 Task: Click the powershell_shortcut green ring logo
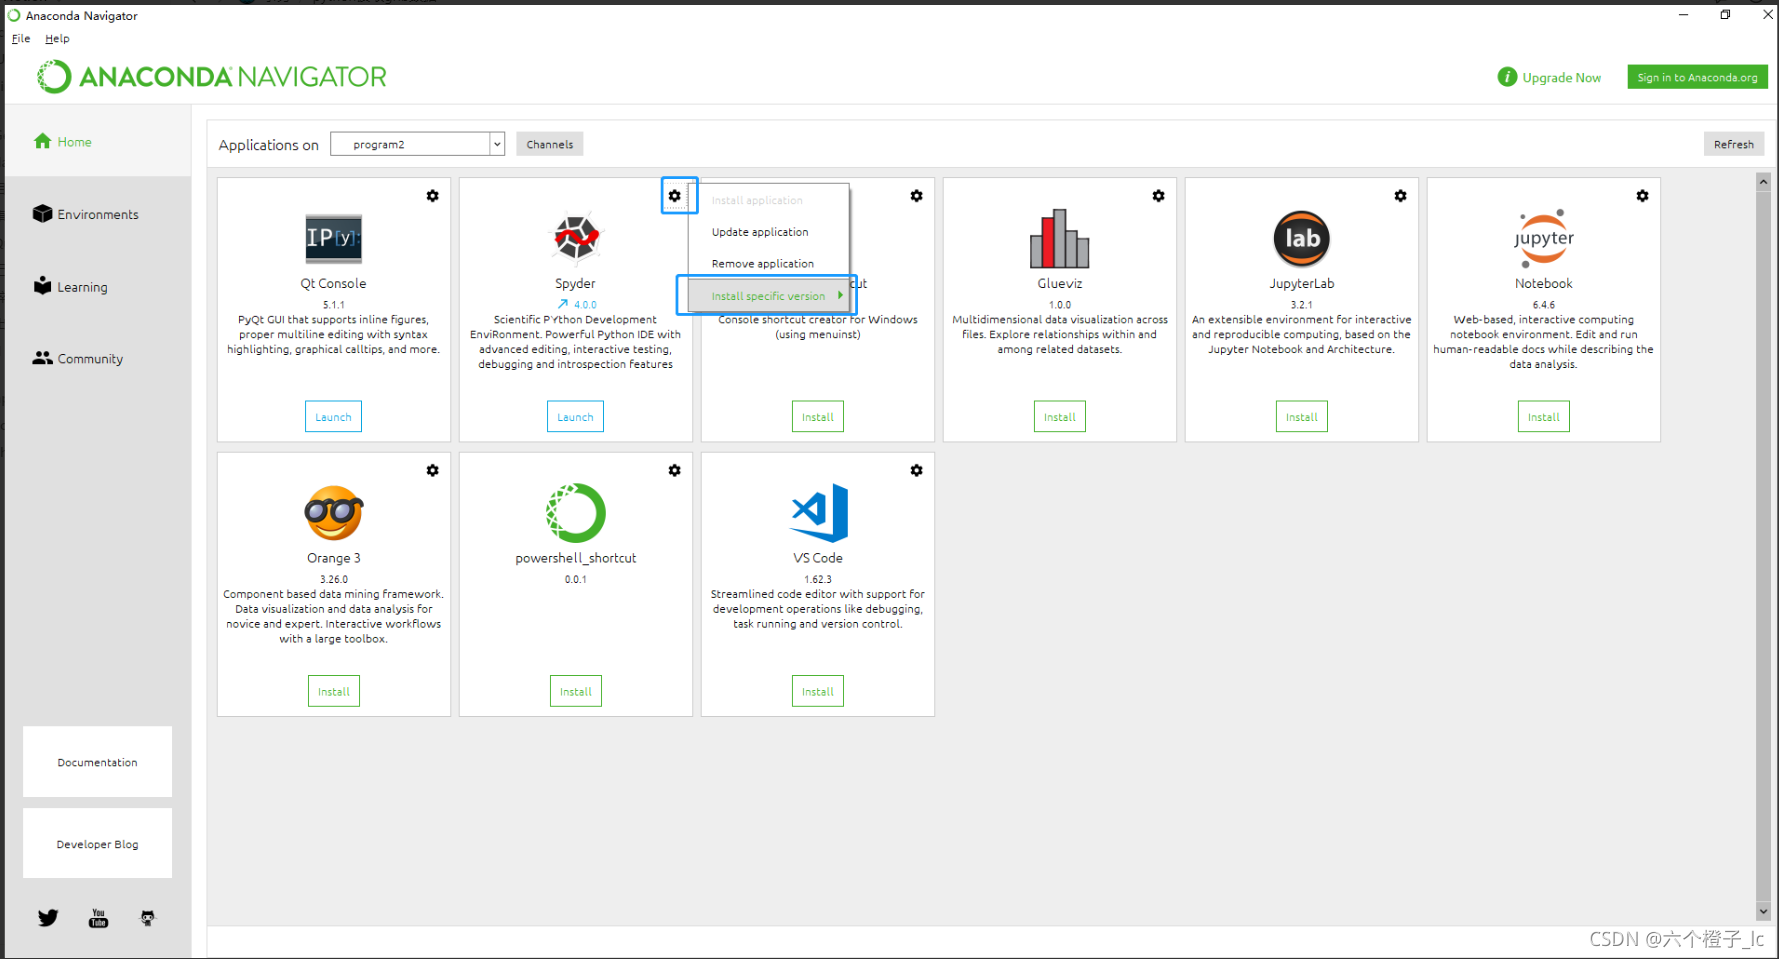coord(576,512)
